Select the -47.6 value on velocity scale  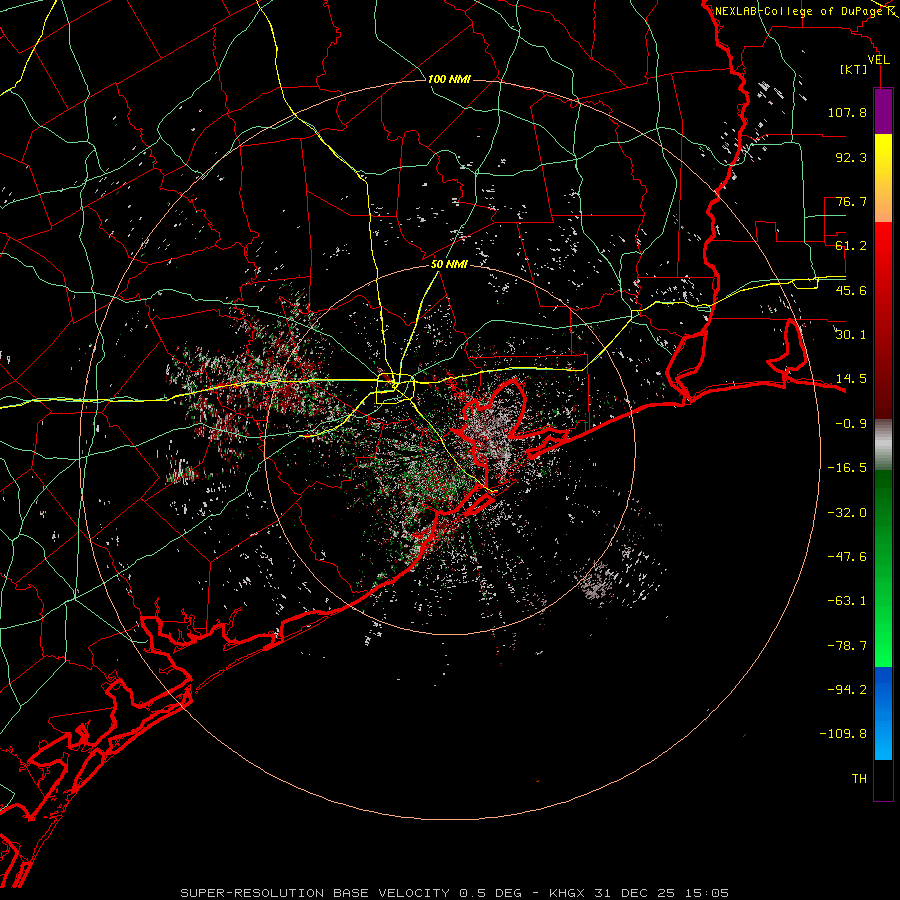pos(847,557)
